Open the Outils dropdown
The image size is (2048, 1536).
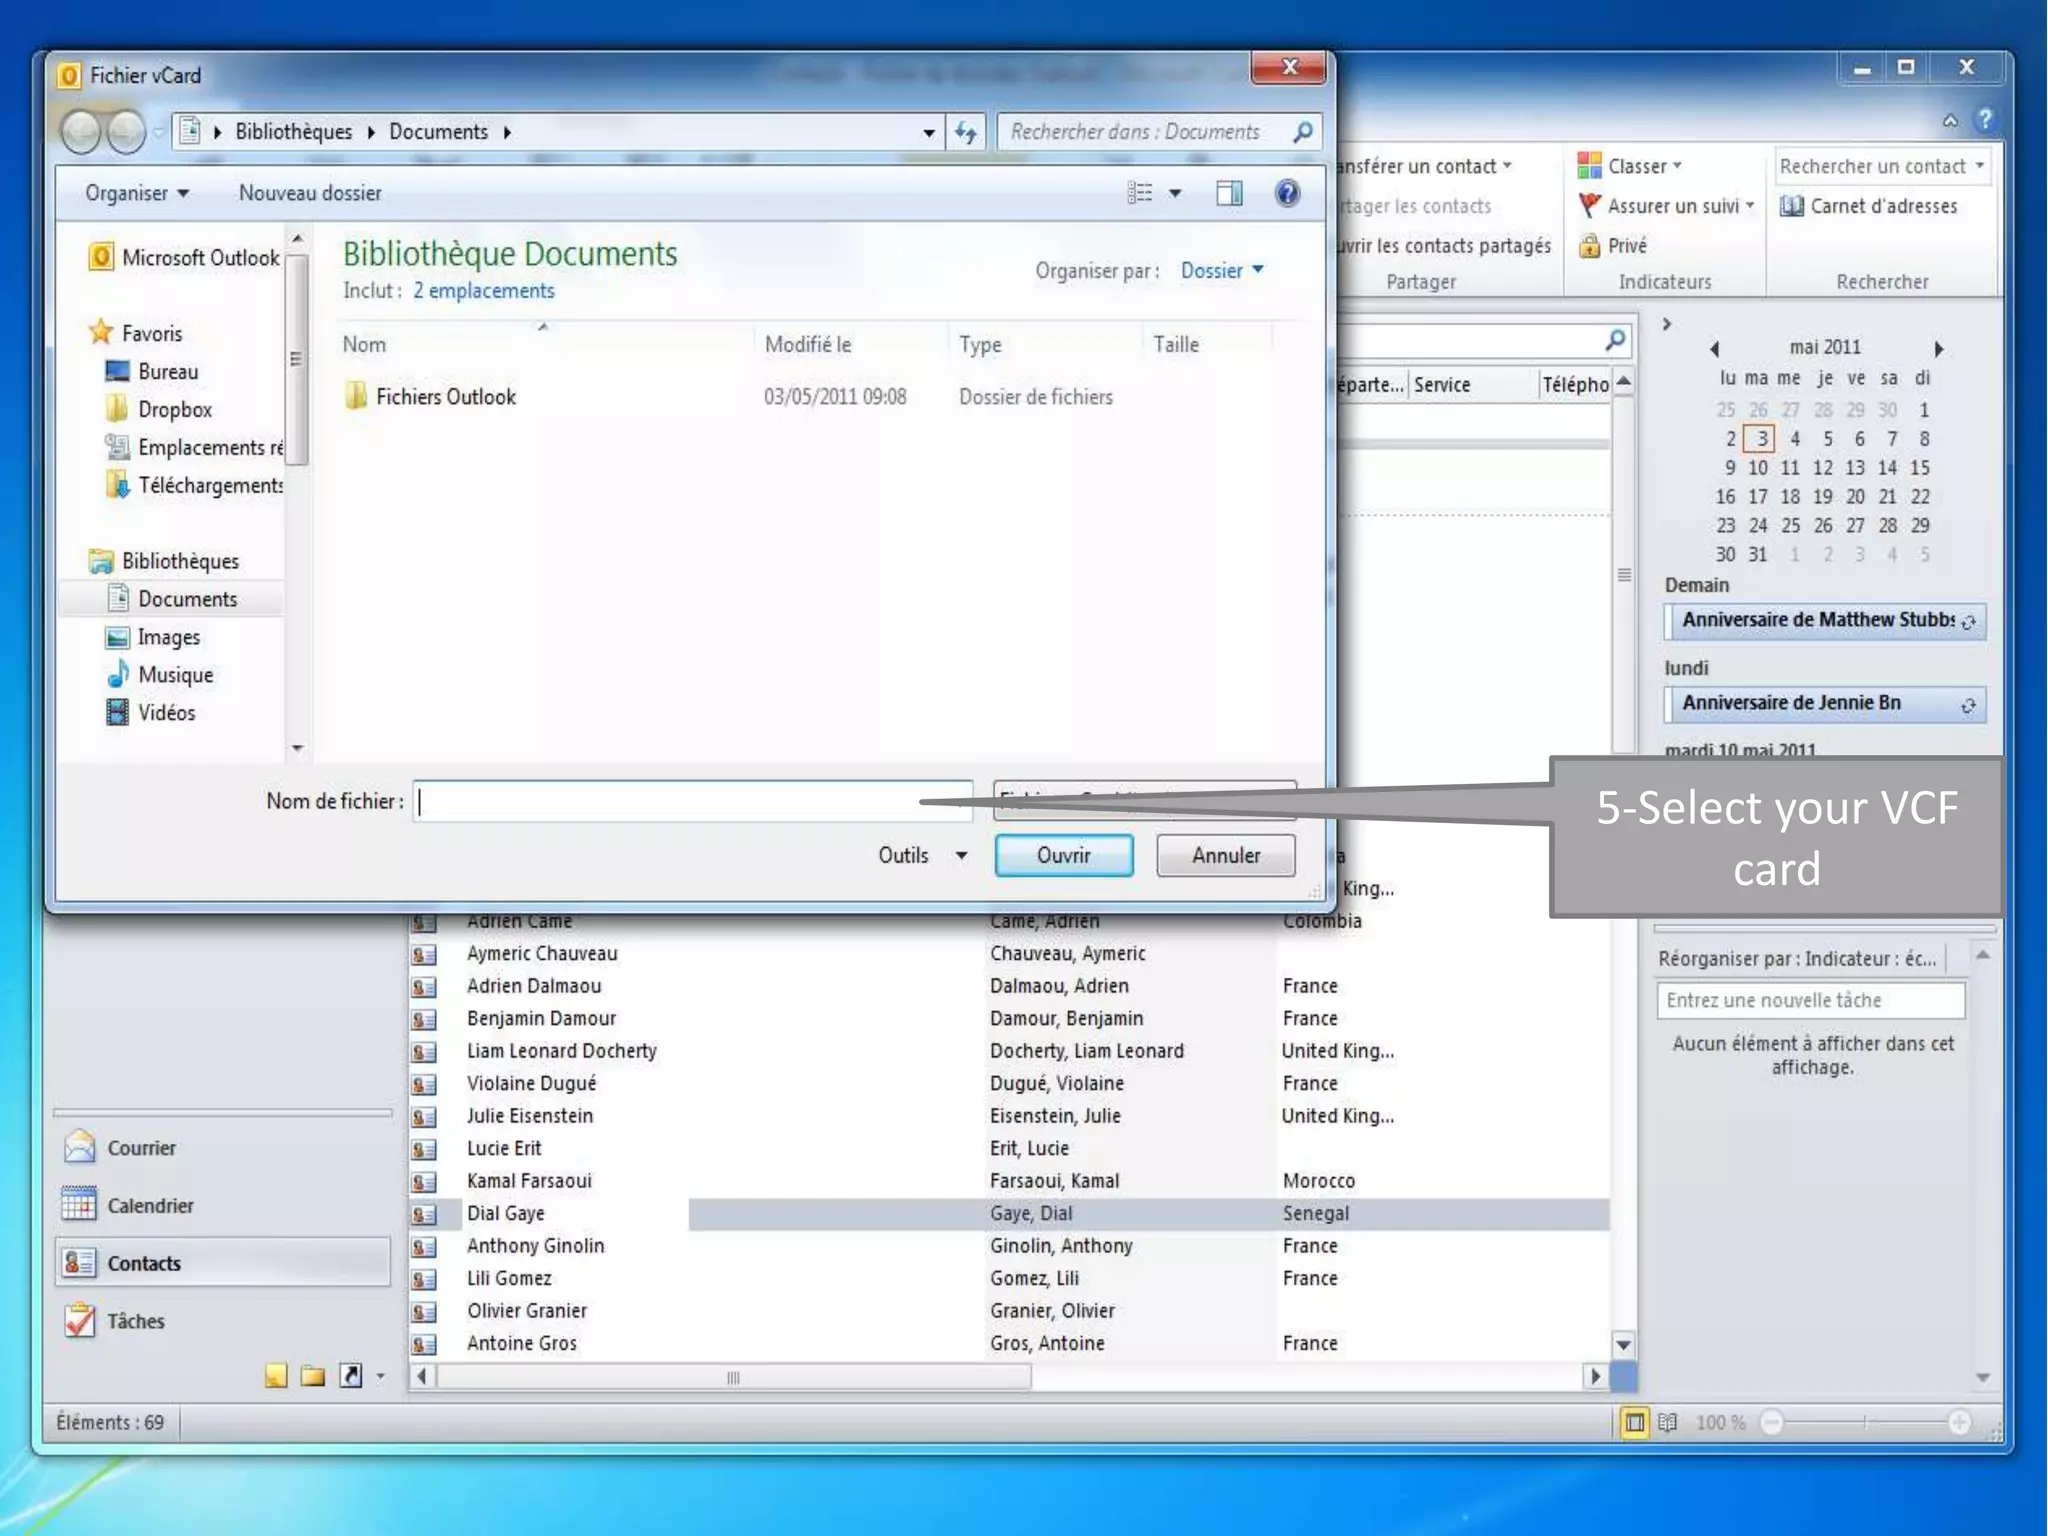point(921,855)
